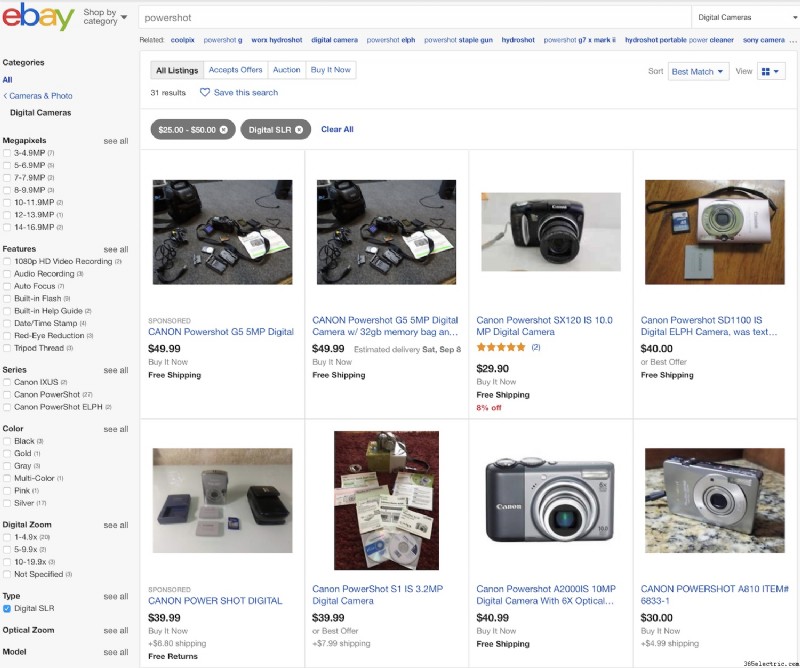Switch to the Auction tab
The image size is (800, 668).
[286, 70]
